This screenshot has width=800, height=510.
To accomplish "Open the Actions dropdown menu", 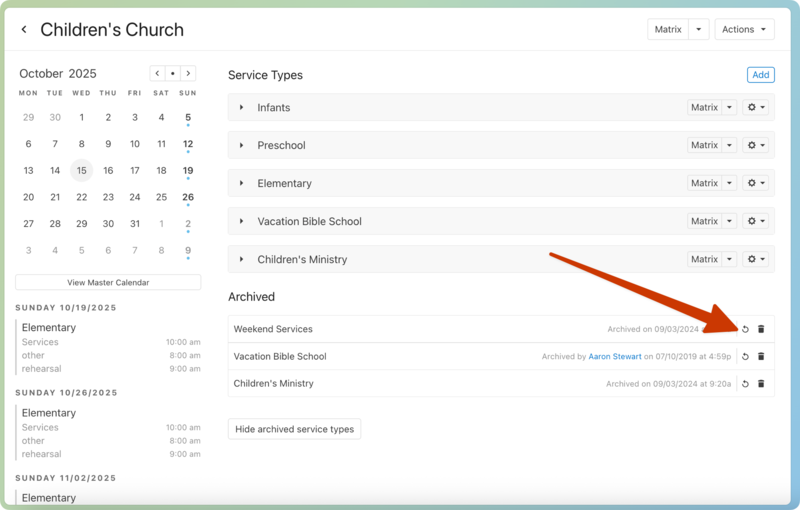I will 744,30.
